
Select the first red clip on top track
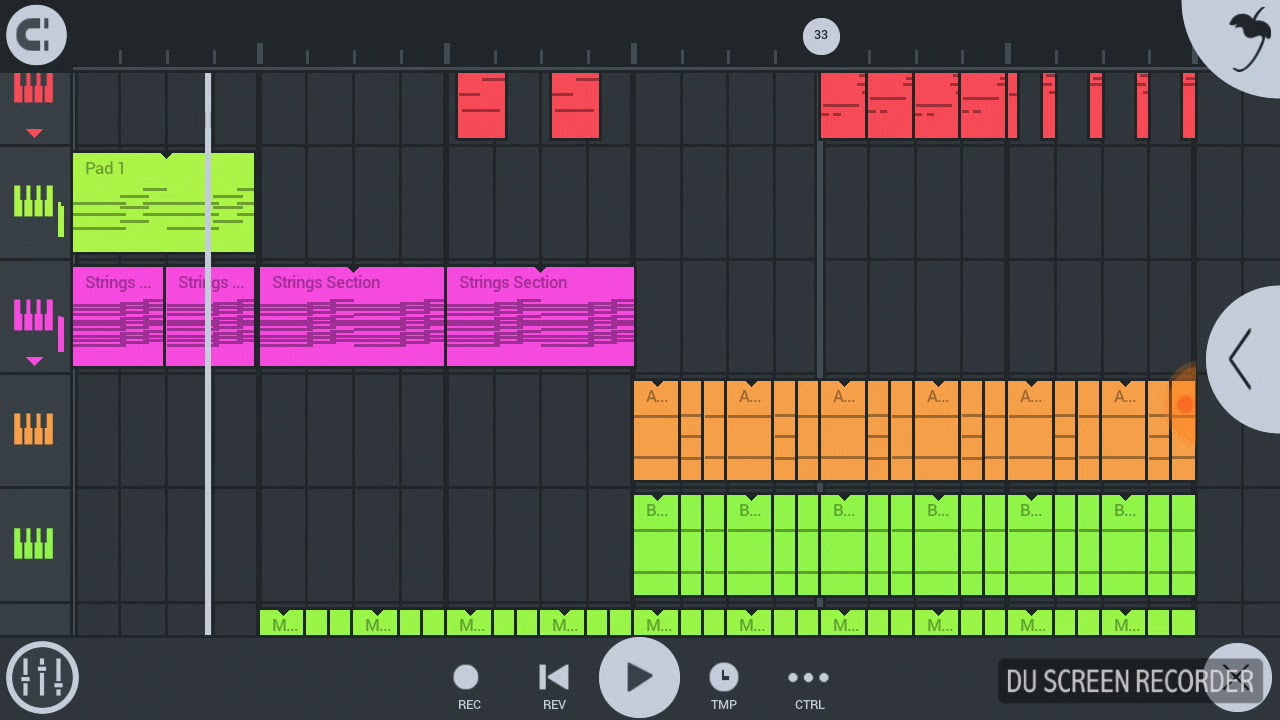pos(481,105)
